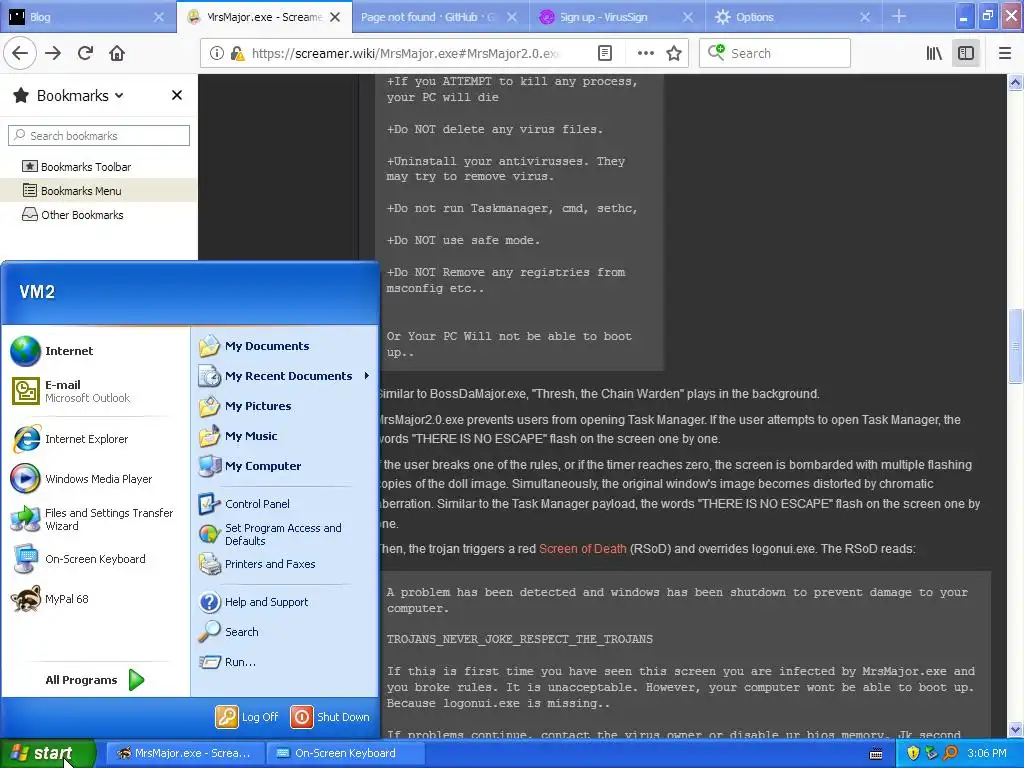The height and width of the screenshot is (768, 1024).
Task: Click the magnifier tray icon
Action: point(950,753)
